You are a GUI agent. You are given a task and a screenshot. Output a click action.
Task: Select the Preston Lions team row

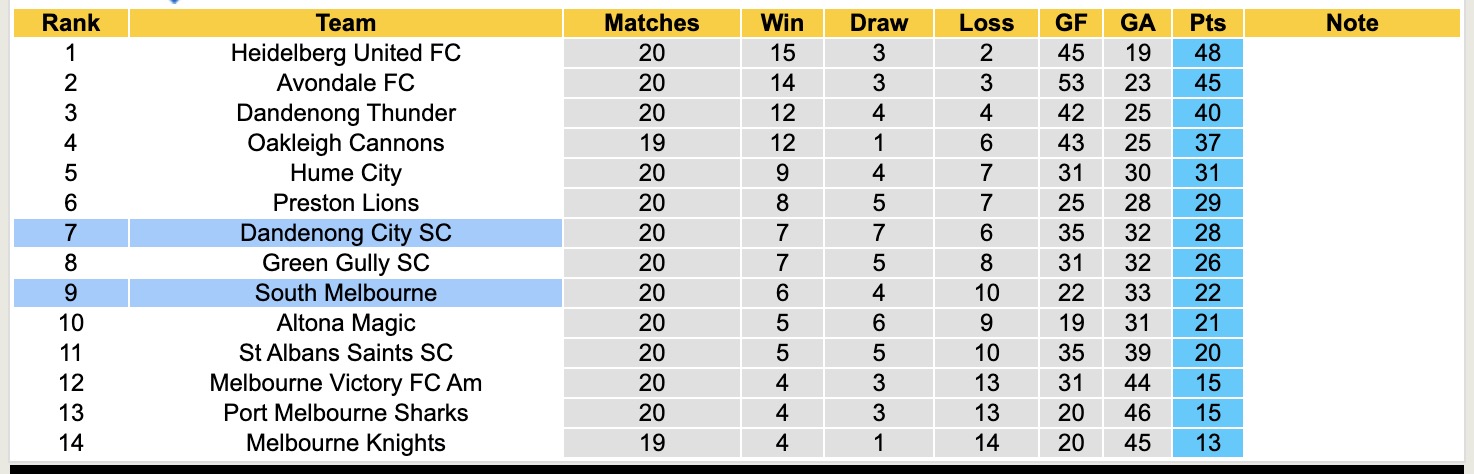click(x=345, y=203)
